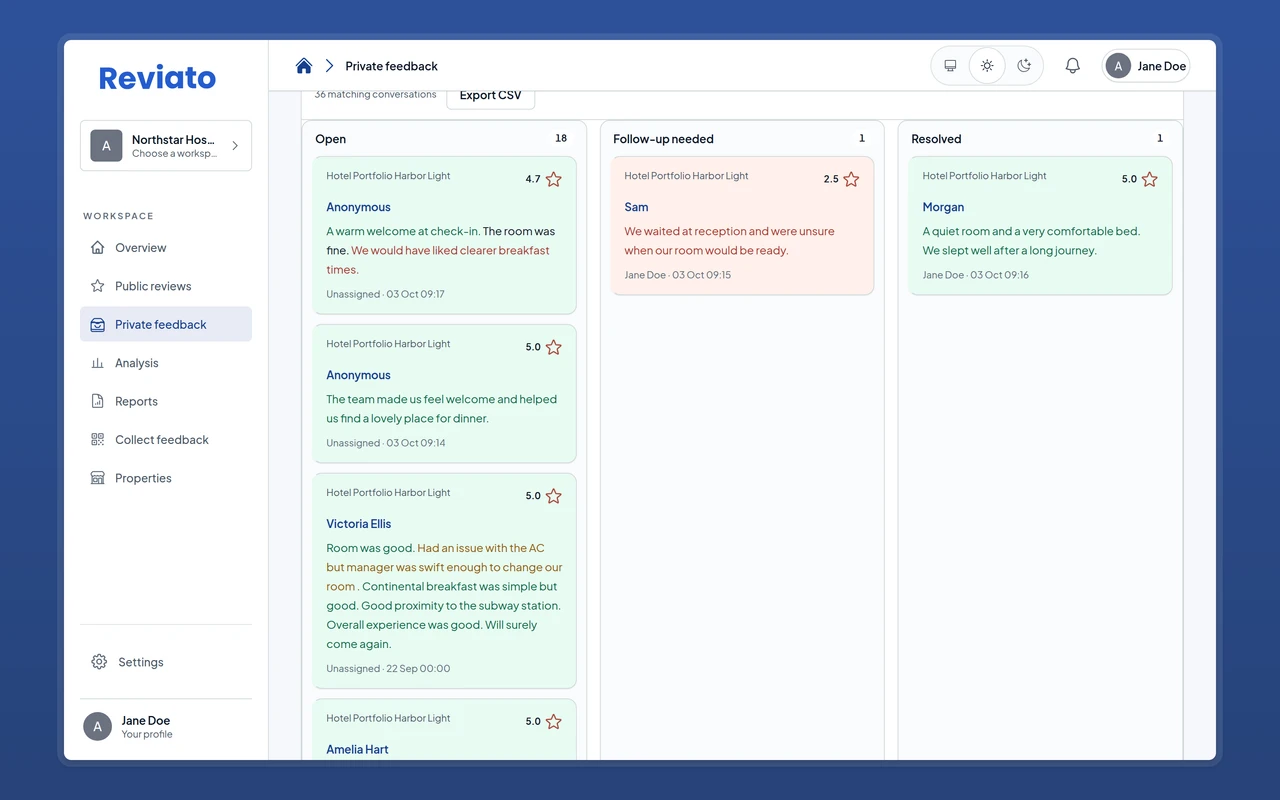Click Jane Doe Your profile link
The image size is (1280, 800).
(166, 727)
